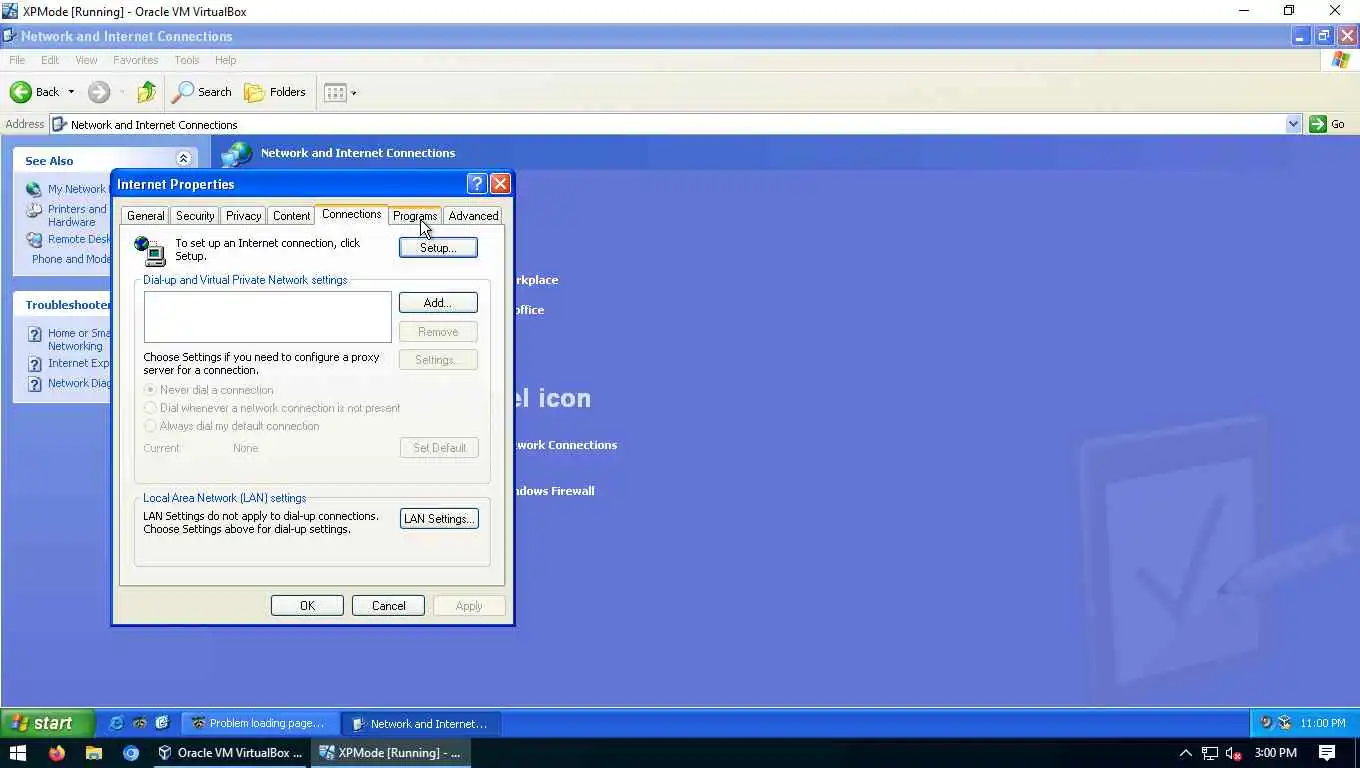Click the XP security shield tray icon
This screenshot has width=1360, height=768.
pos(1266,723)
